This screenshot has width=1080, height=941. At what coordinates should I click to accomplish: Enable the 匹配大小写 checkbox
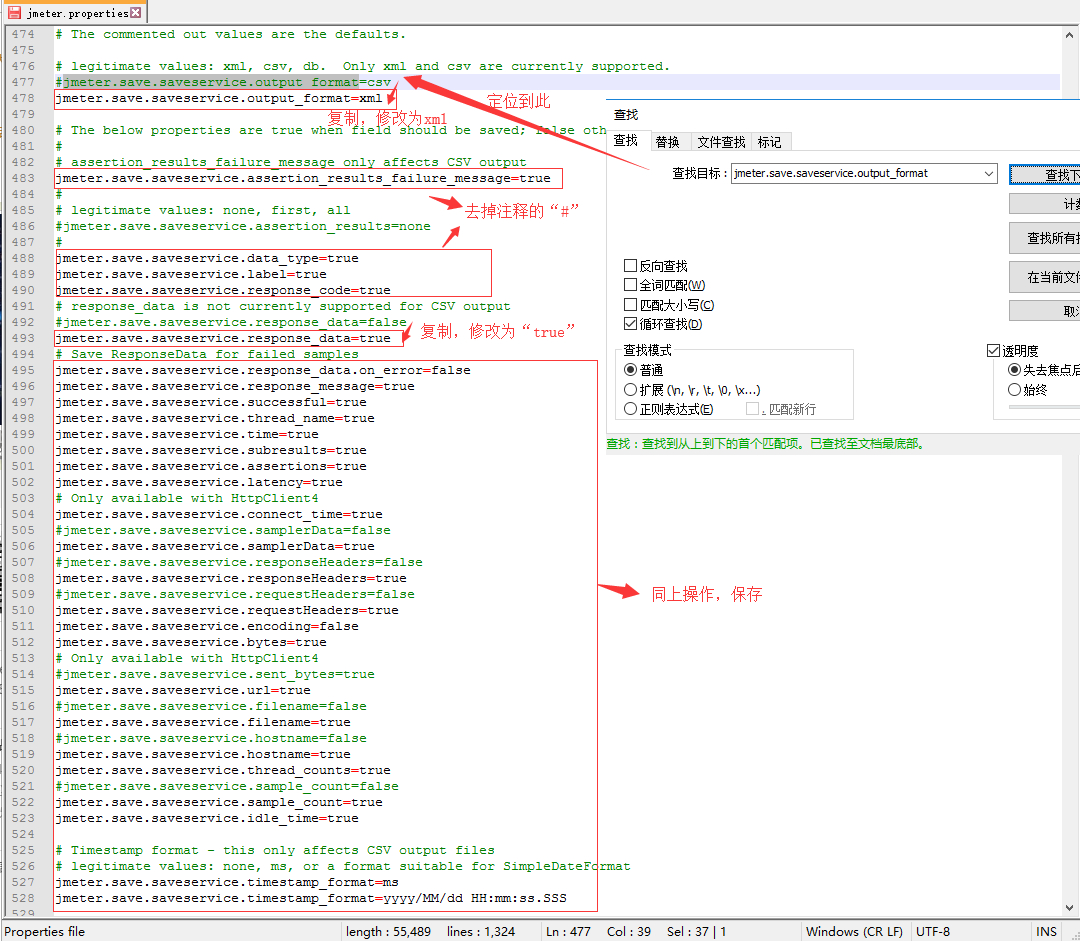click(630, 304)
